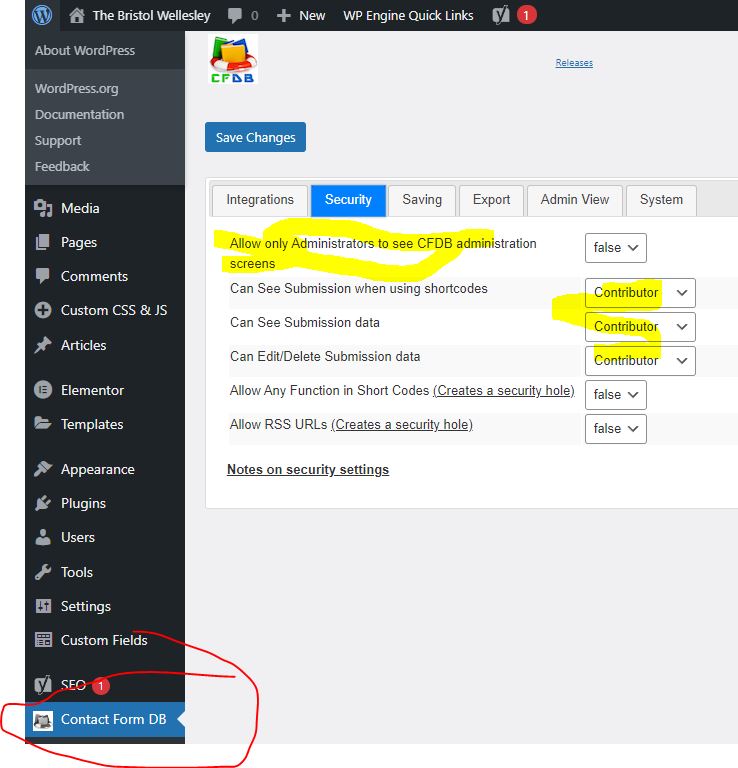This screenshot has width=738, height=768.
Task: Open role dropdown for Can Edit/Delete Submission data
Action: point(640,361)
